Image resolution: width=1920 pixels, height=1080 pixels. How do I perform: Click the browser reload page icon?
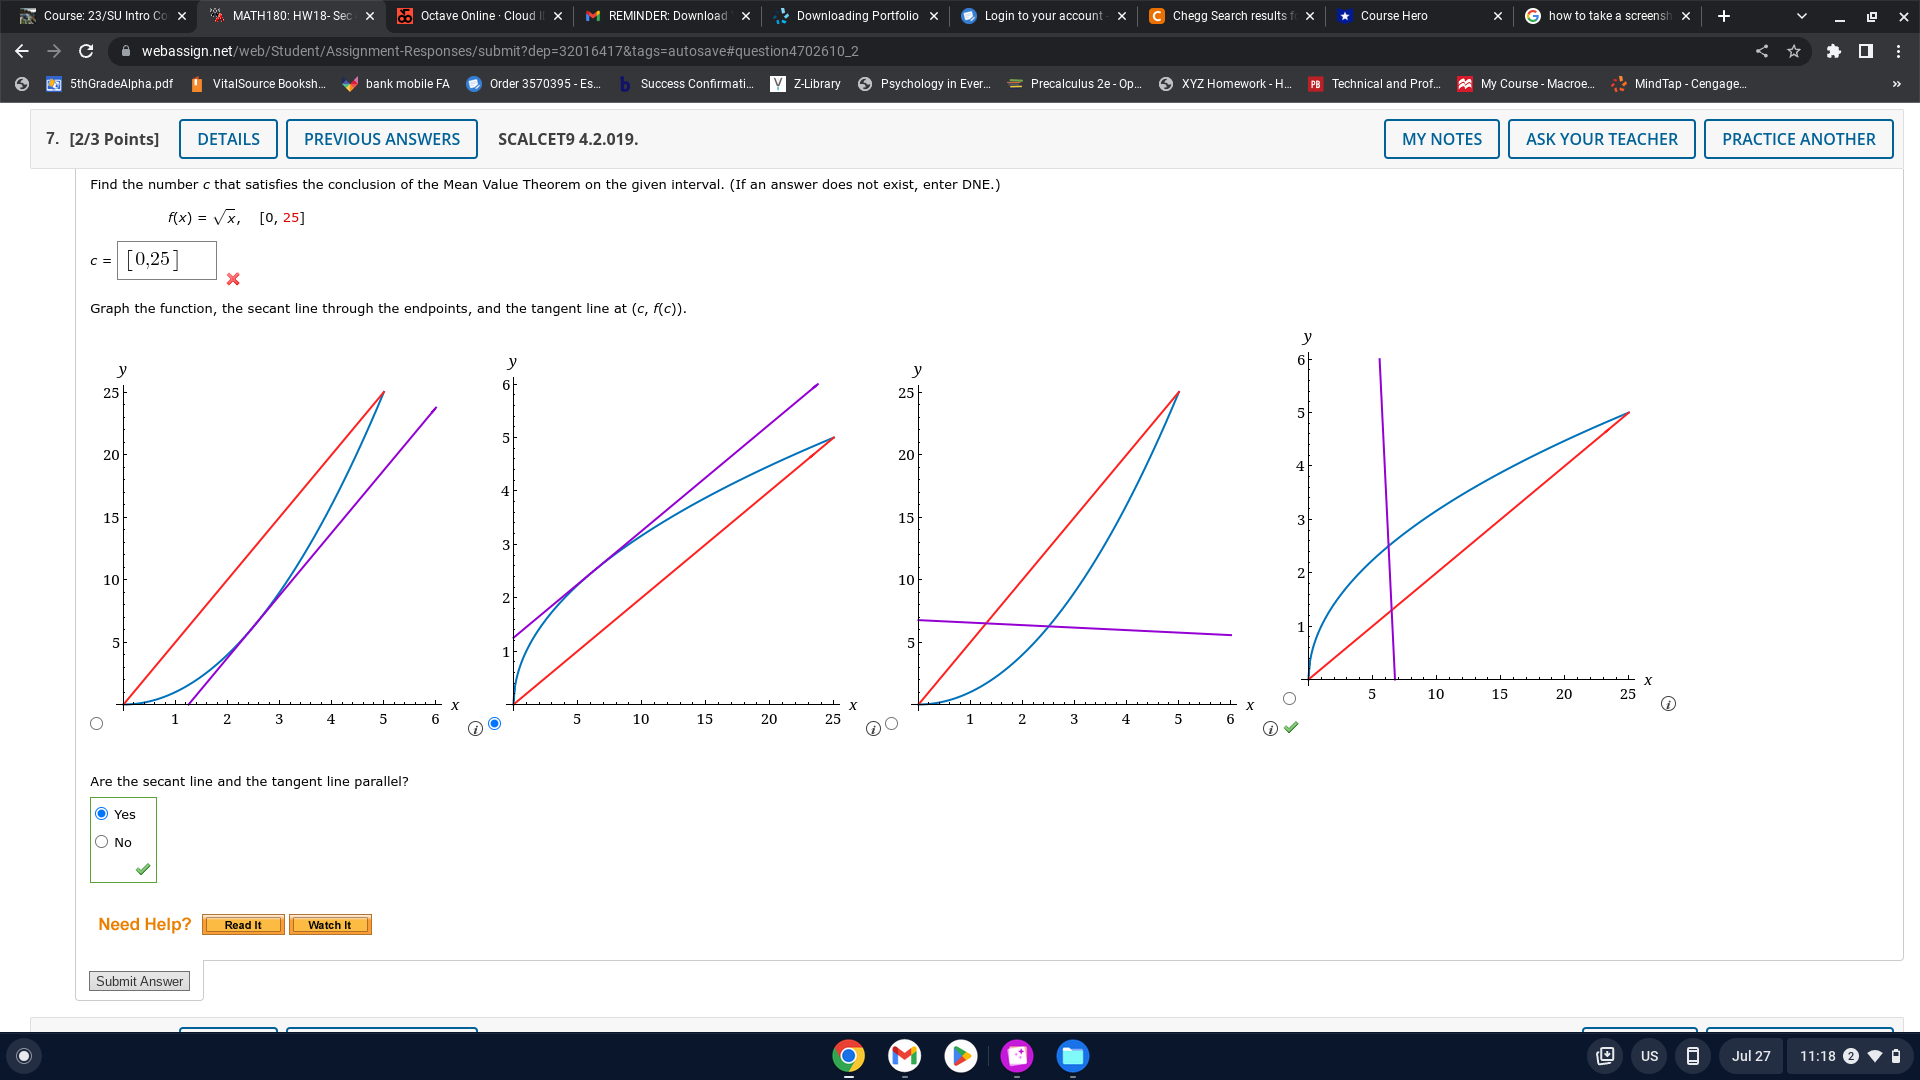tap(86, 51)
